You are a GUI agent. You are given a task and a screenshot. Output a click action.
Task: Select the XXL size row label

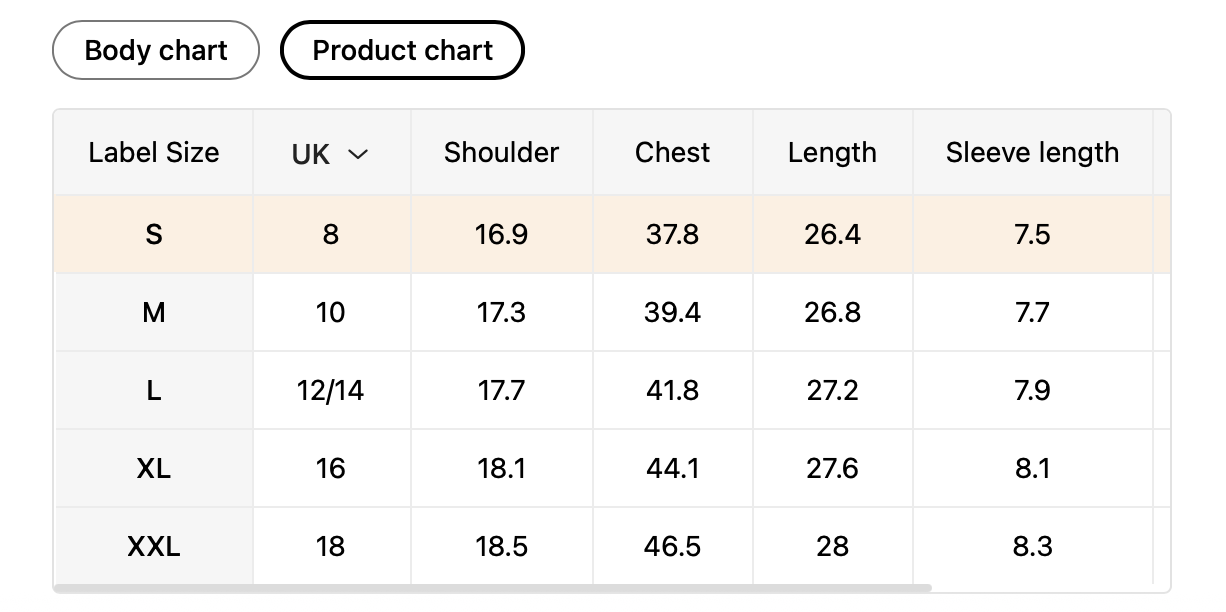(x=153, y=546)
